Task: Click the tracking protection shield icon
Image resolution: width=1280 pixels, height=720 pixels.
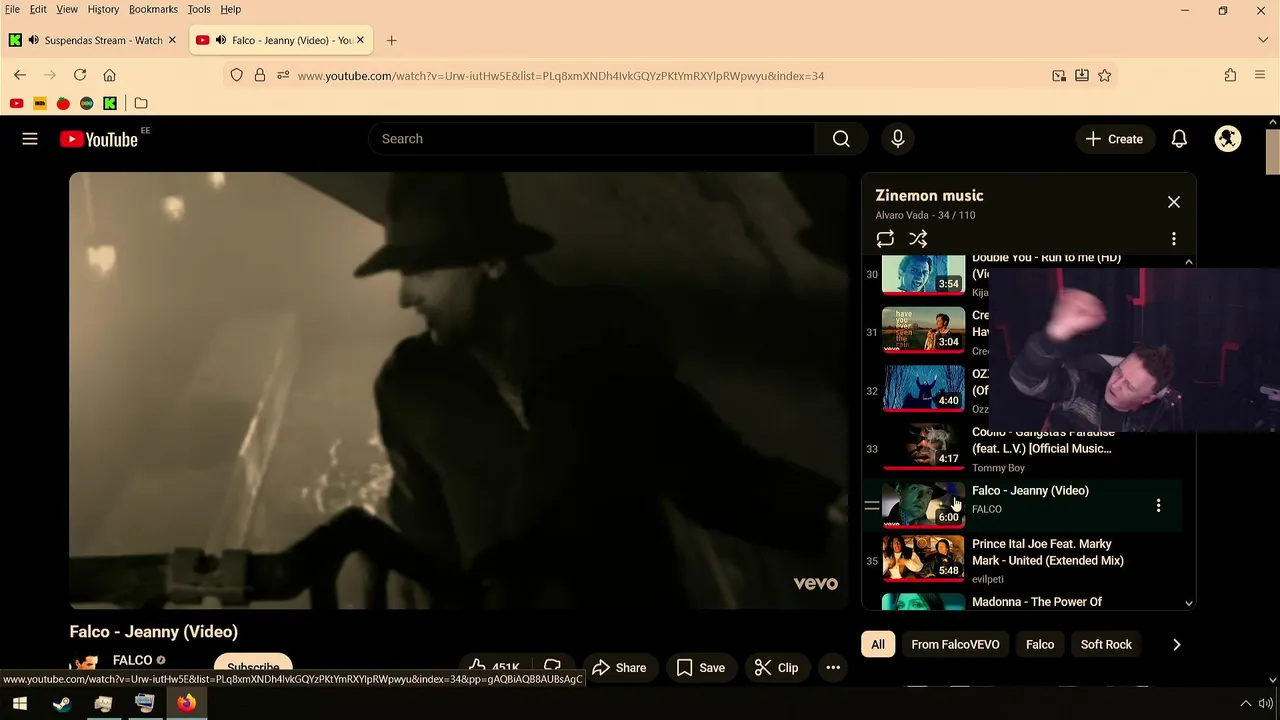Action: [237, 75]
